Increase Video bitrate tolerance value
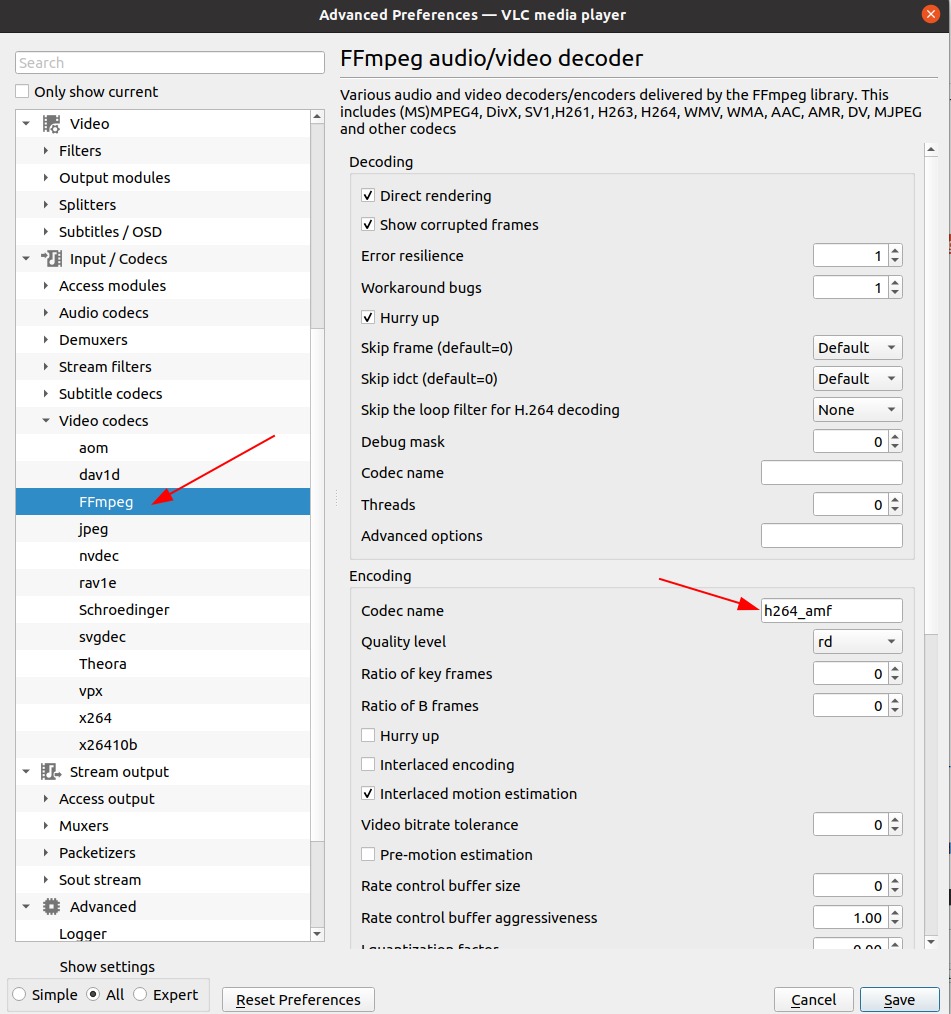Image resolution: width=951 pixels, height=1014 pixels. (x=895, y=819)
